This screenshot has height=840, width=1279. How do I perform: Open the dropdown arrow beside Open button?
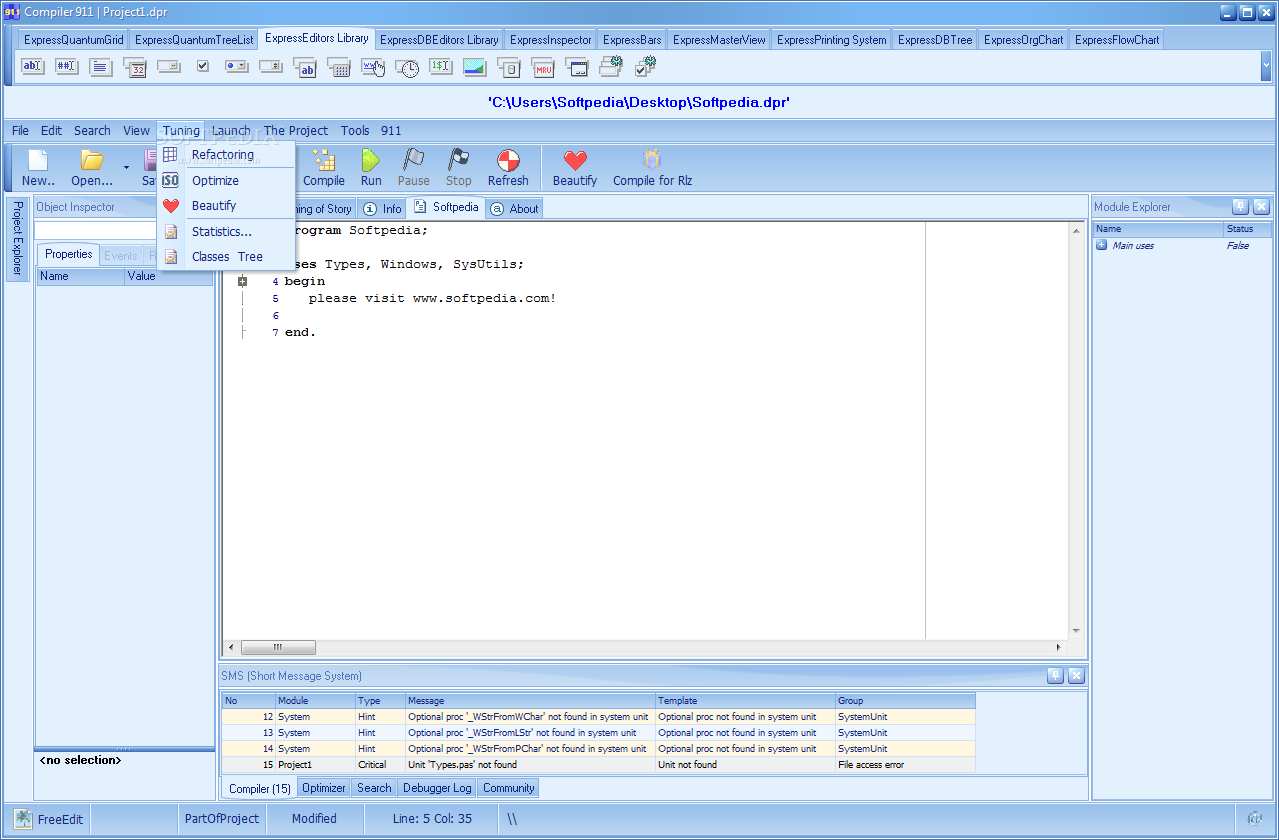click(x=126, y=167)
